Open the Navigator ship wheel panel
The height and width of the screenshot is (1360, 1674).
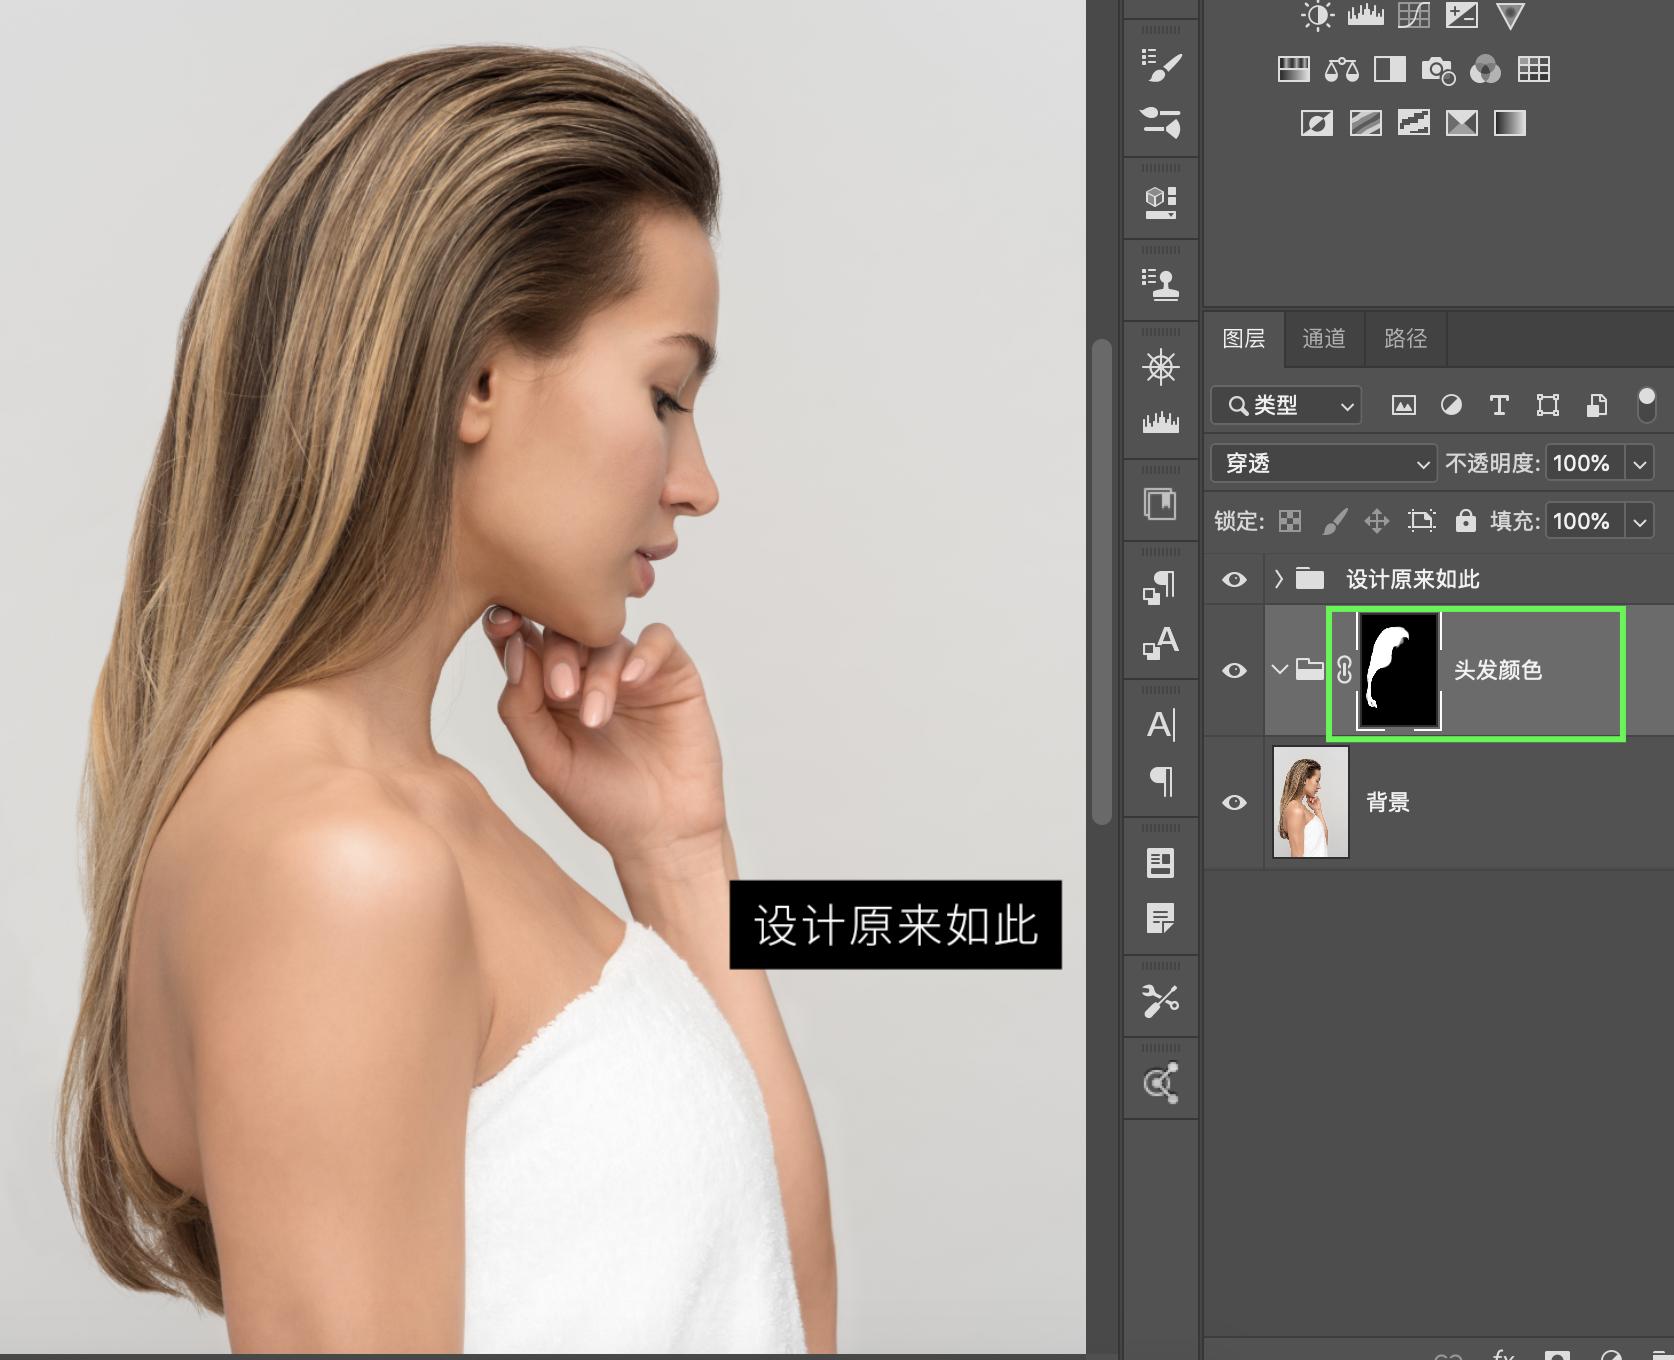[1160, 367]
